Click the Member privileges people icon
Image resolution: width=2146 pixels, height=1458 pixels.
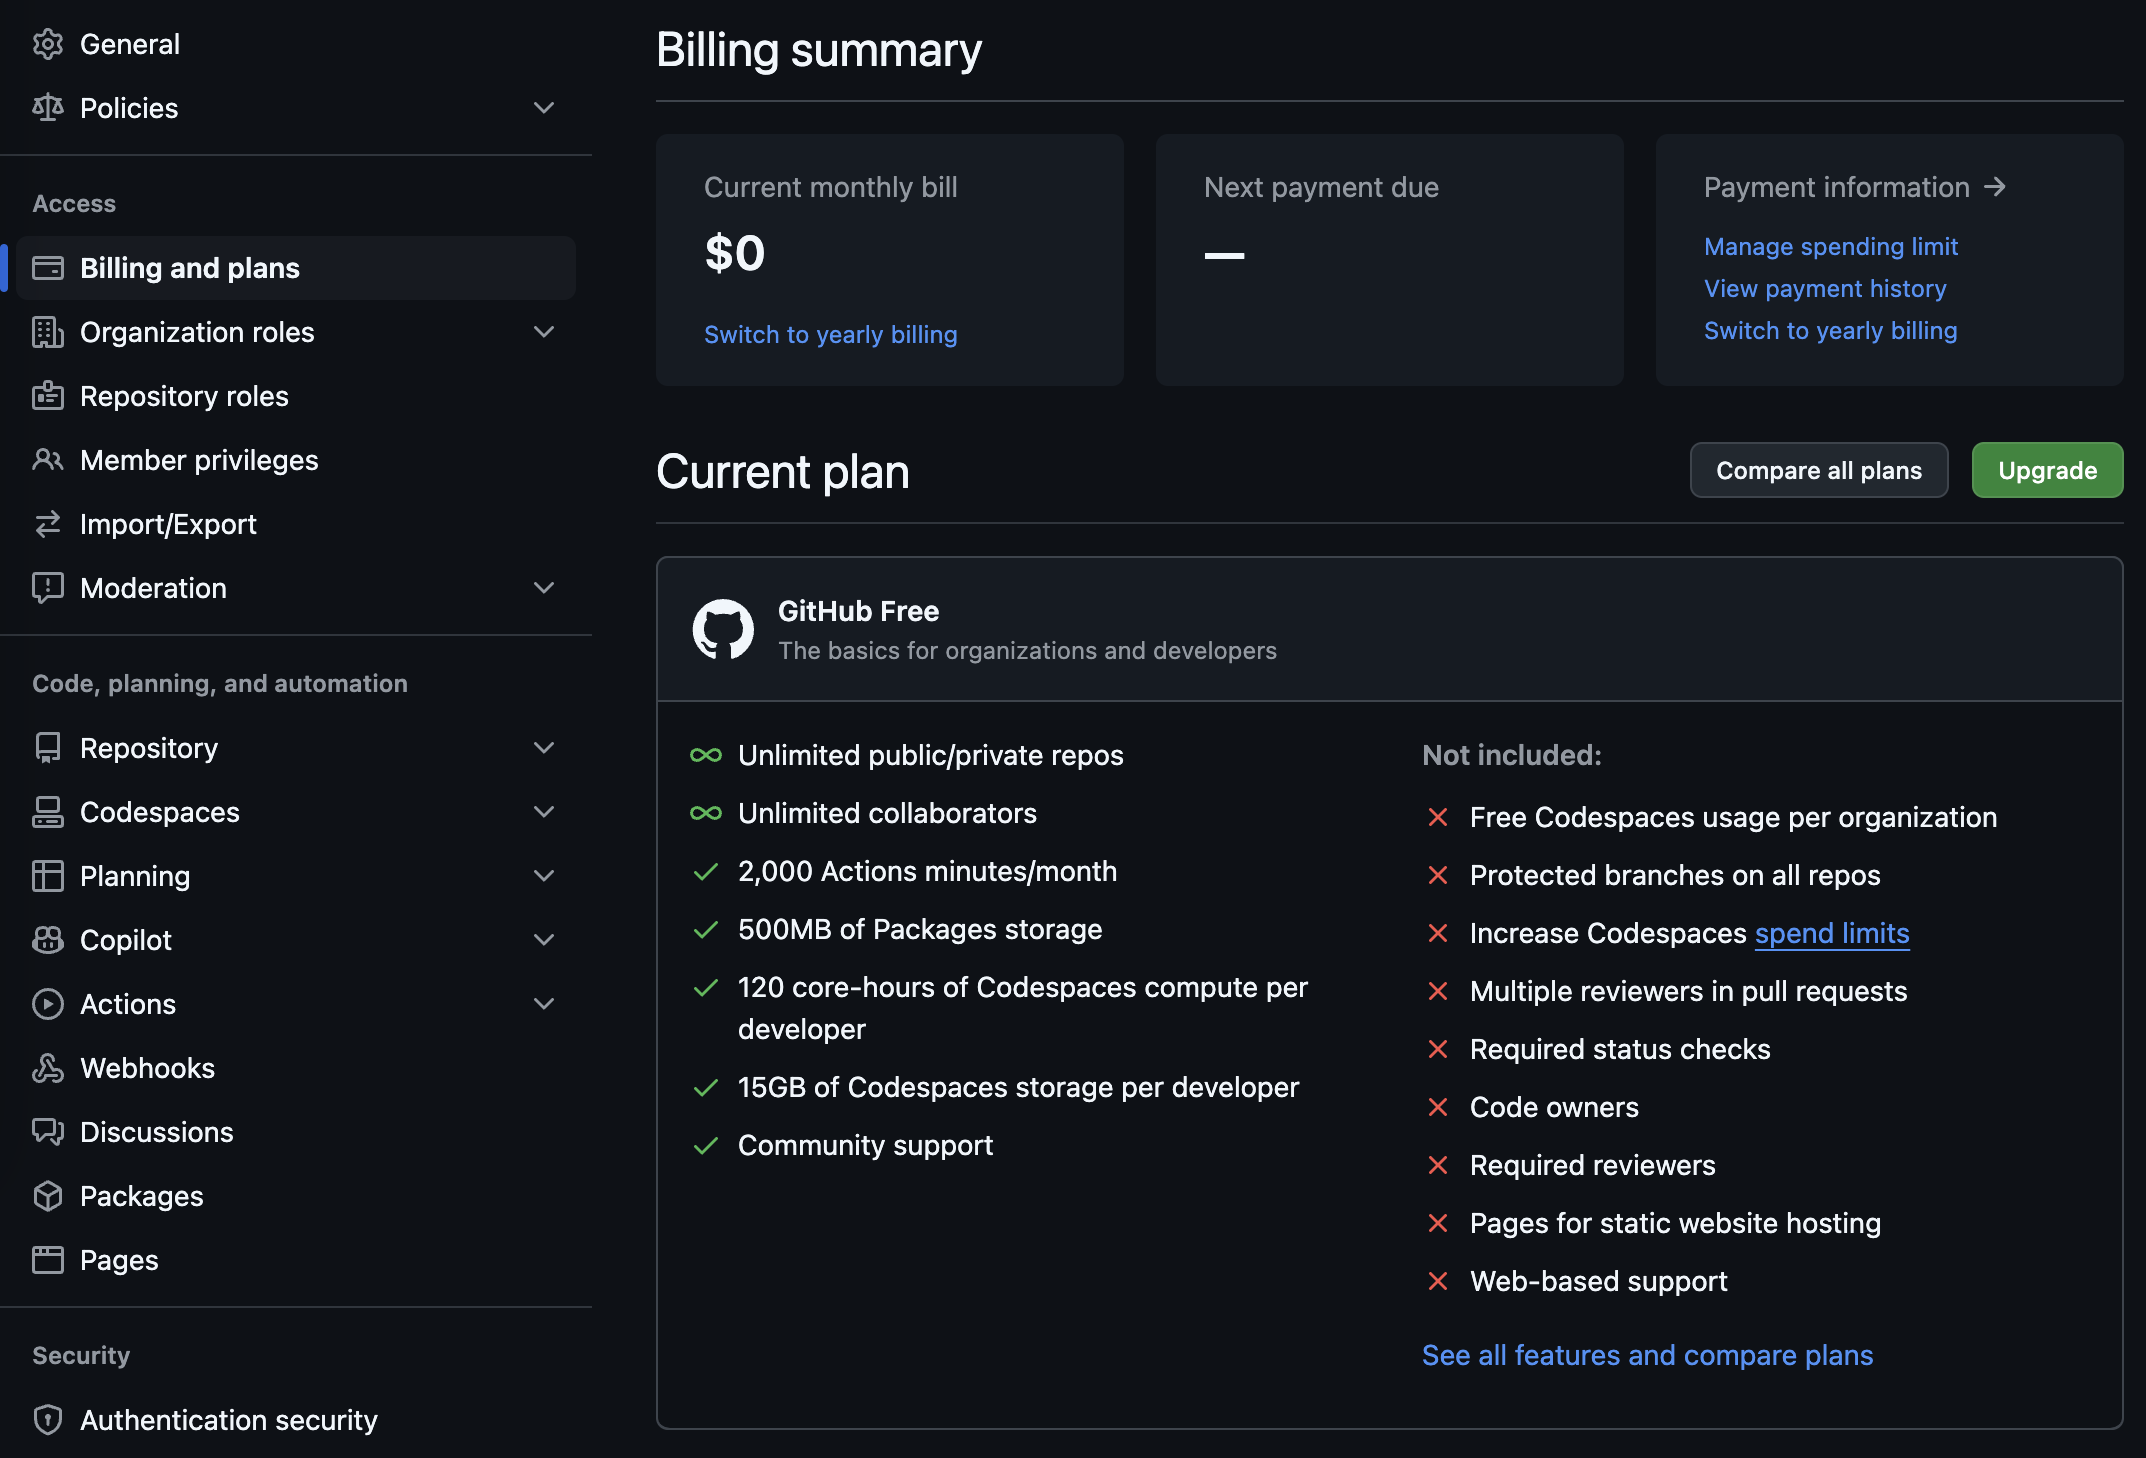(x=47, y=460)
